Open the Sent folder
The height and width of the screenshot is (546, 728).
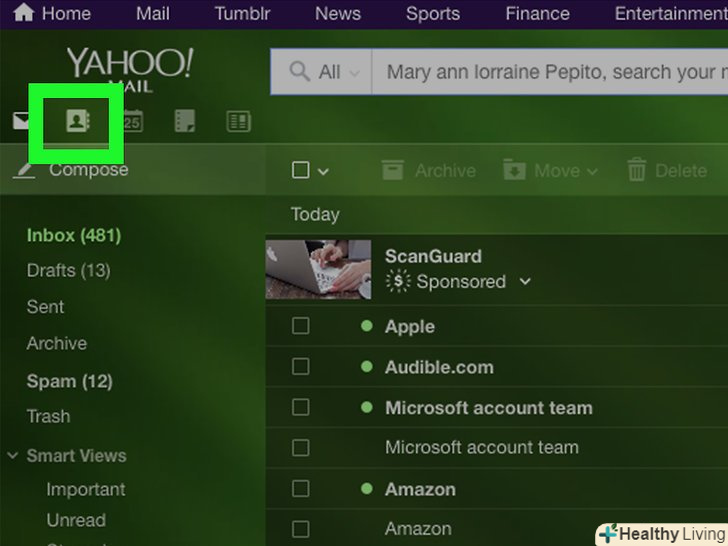click(46, 307)
